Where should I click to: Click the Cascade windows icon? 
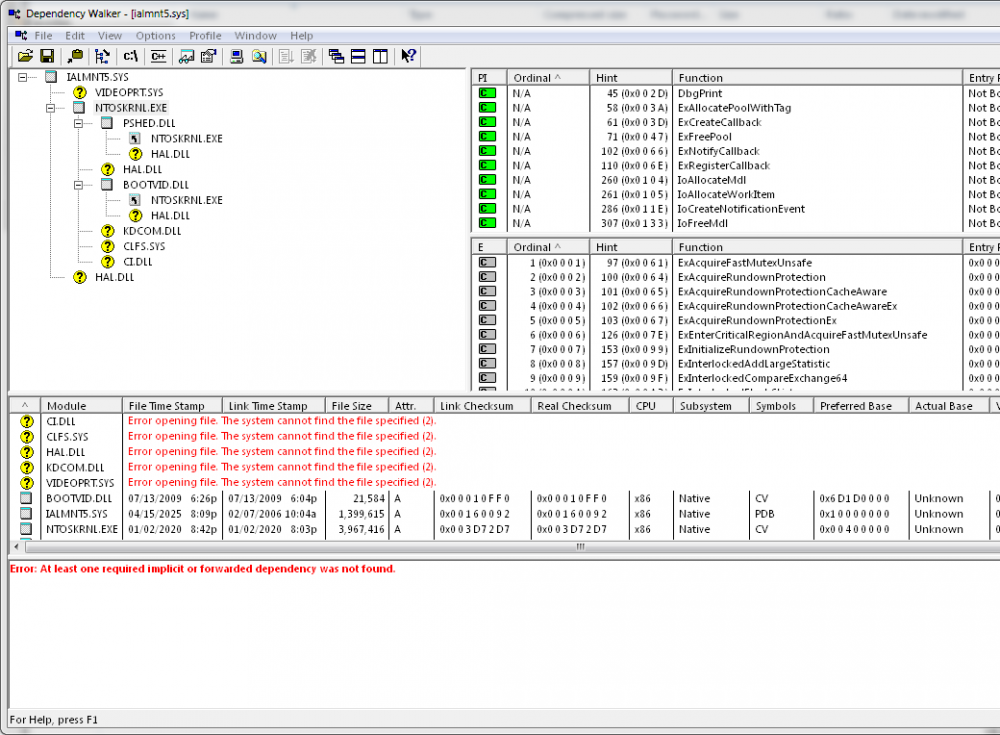(x=336, y=56)
